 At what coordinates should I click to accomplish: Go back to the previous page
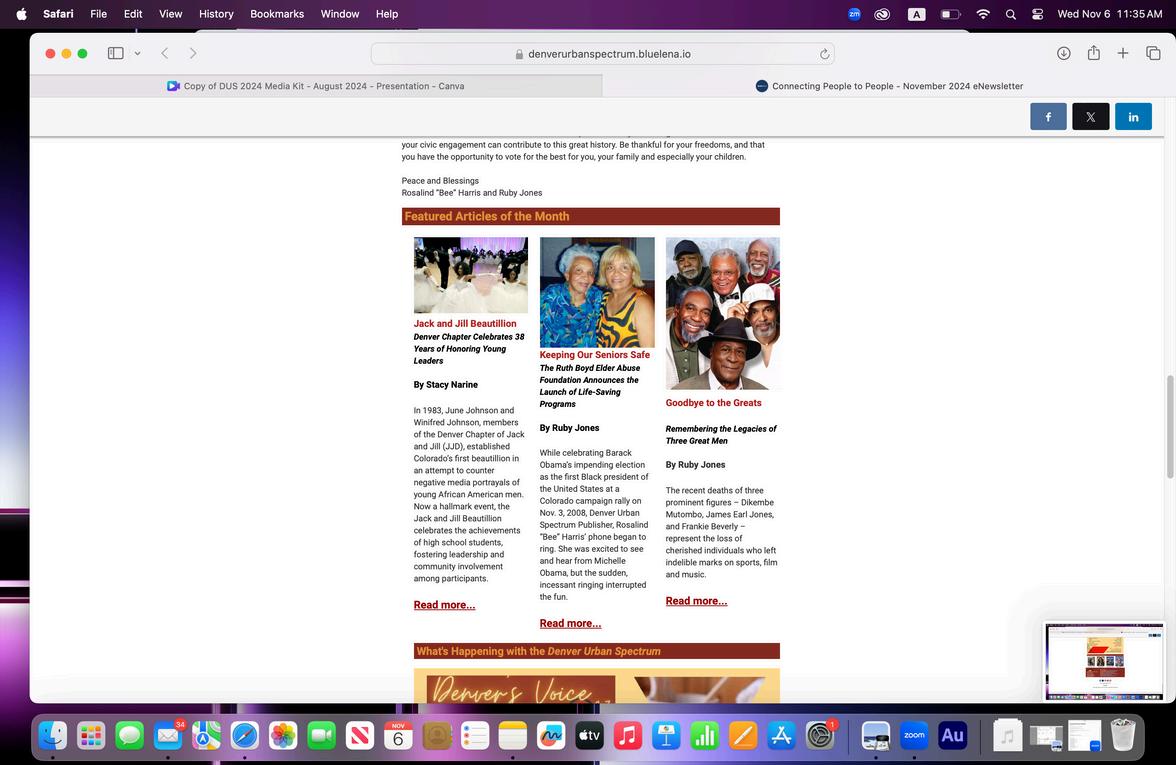[165, 53]
